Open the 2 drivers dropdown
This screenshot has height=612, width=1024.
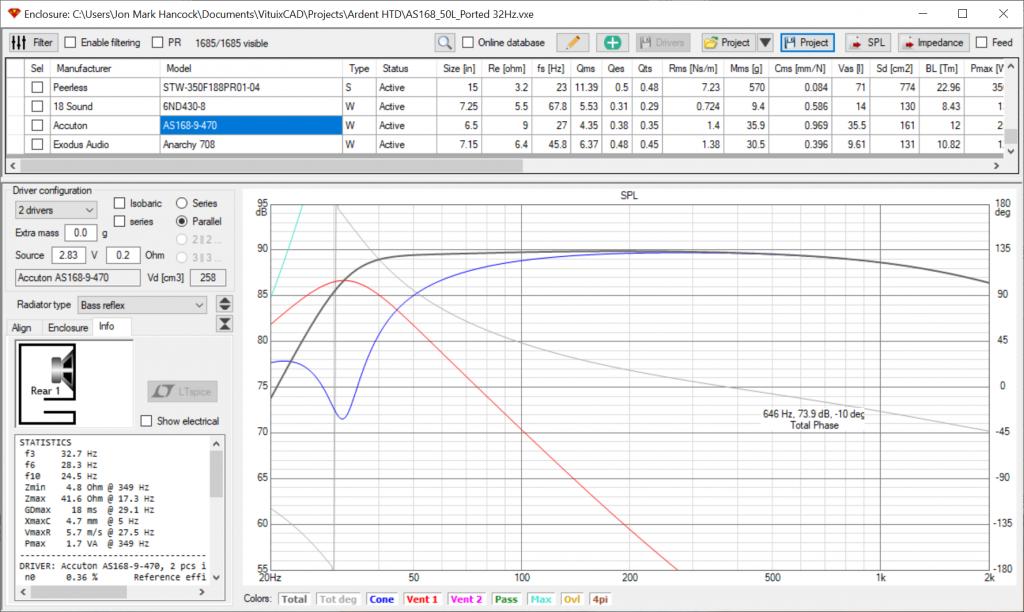[56, 210]
